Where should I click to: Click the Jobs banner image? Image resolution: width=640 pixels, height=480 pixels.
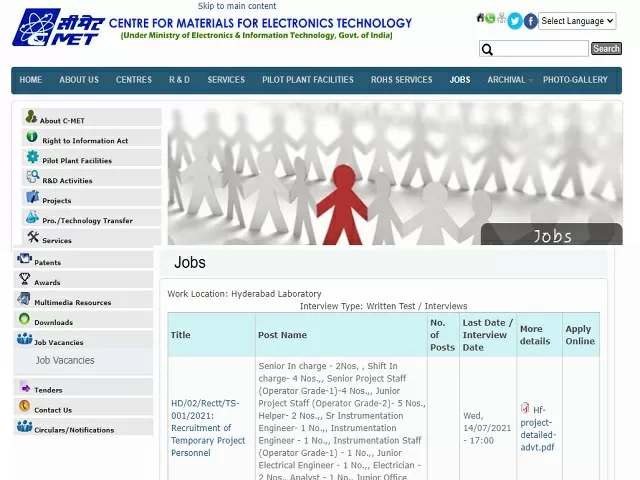(395, 173)
